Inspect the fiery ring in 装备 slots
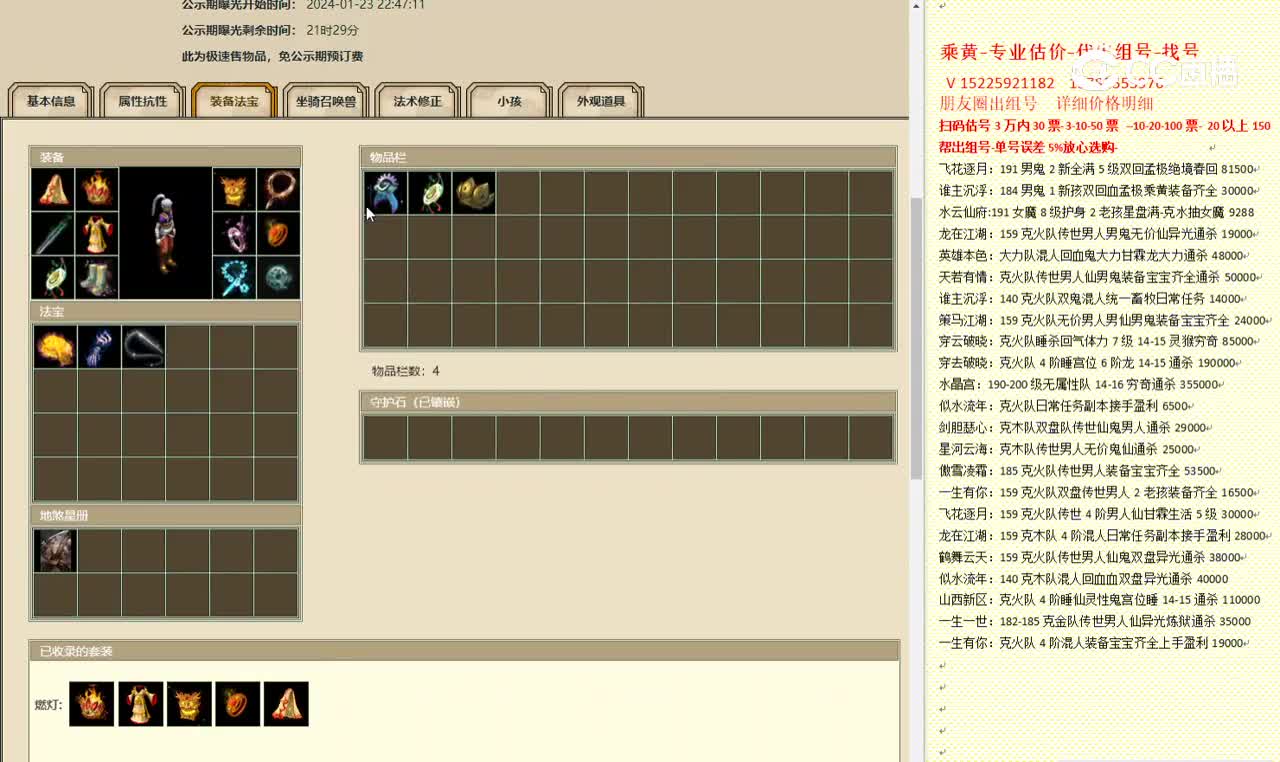The image size is (1280, 762). pyautogui.click(x=278, y=189)
